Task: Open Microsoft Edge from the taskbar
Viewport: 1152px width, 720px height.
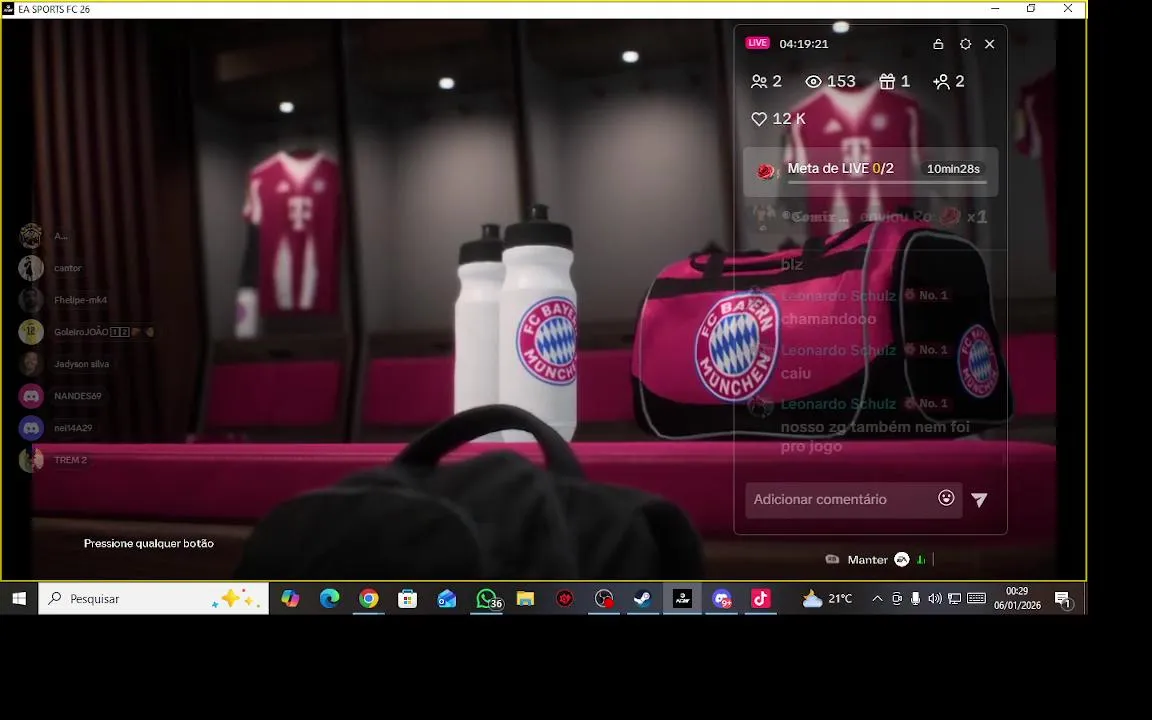Action: [329, 599]
